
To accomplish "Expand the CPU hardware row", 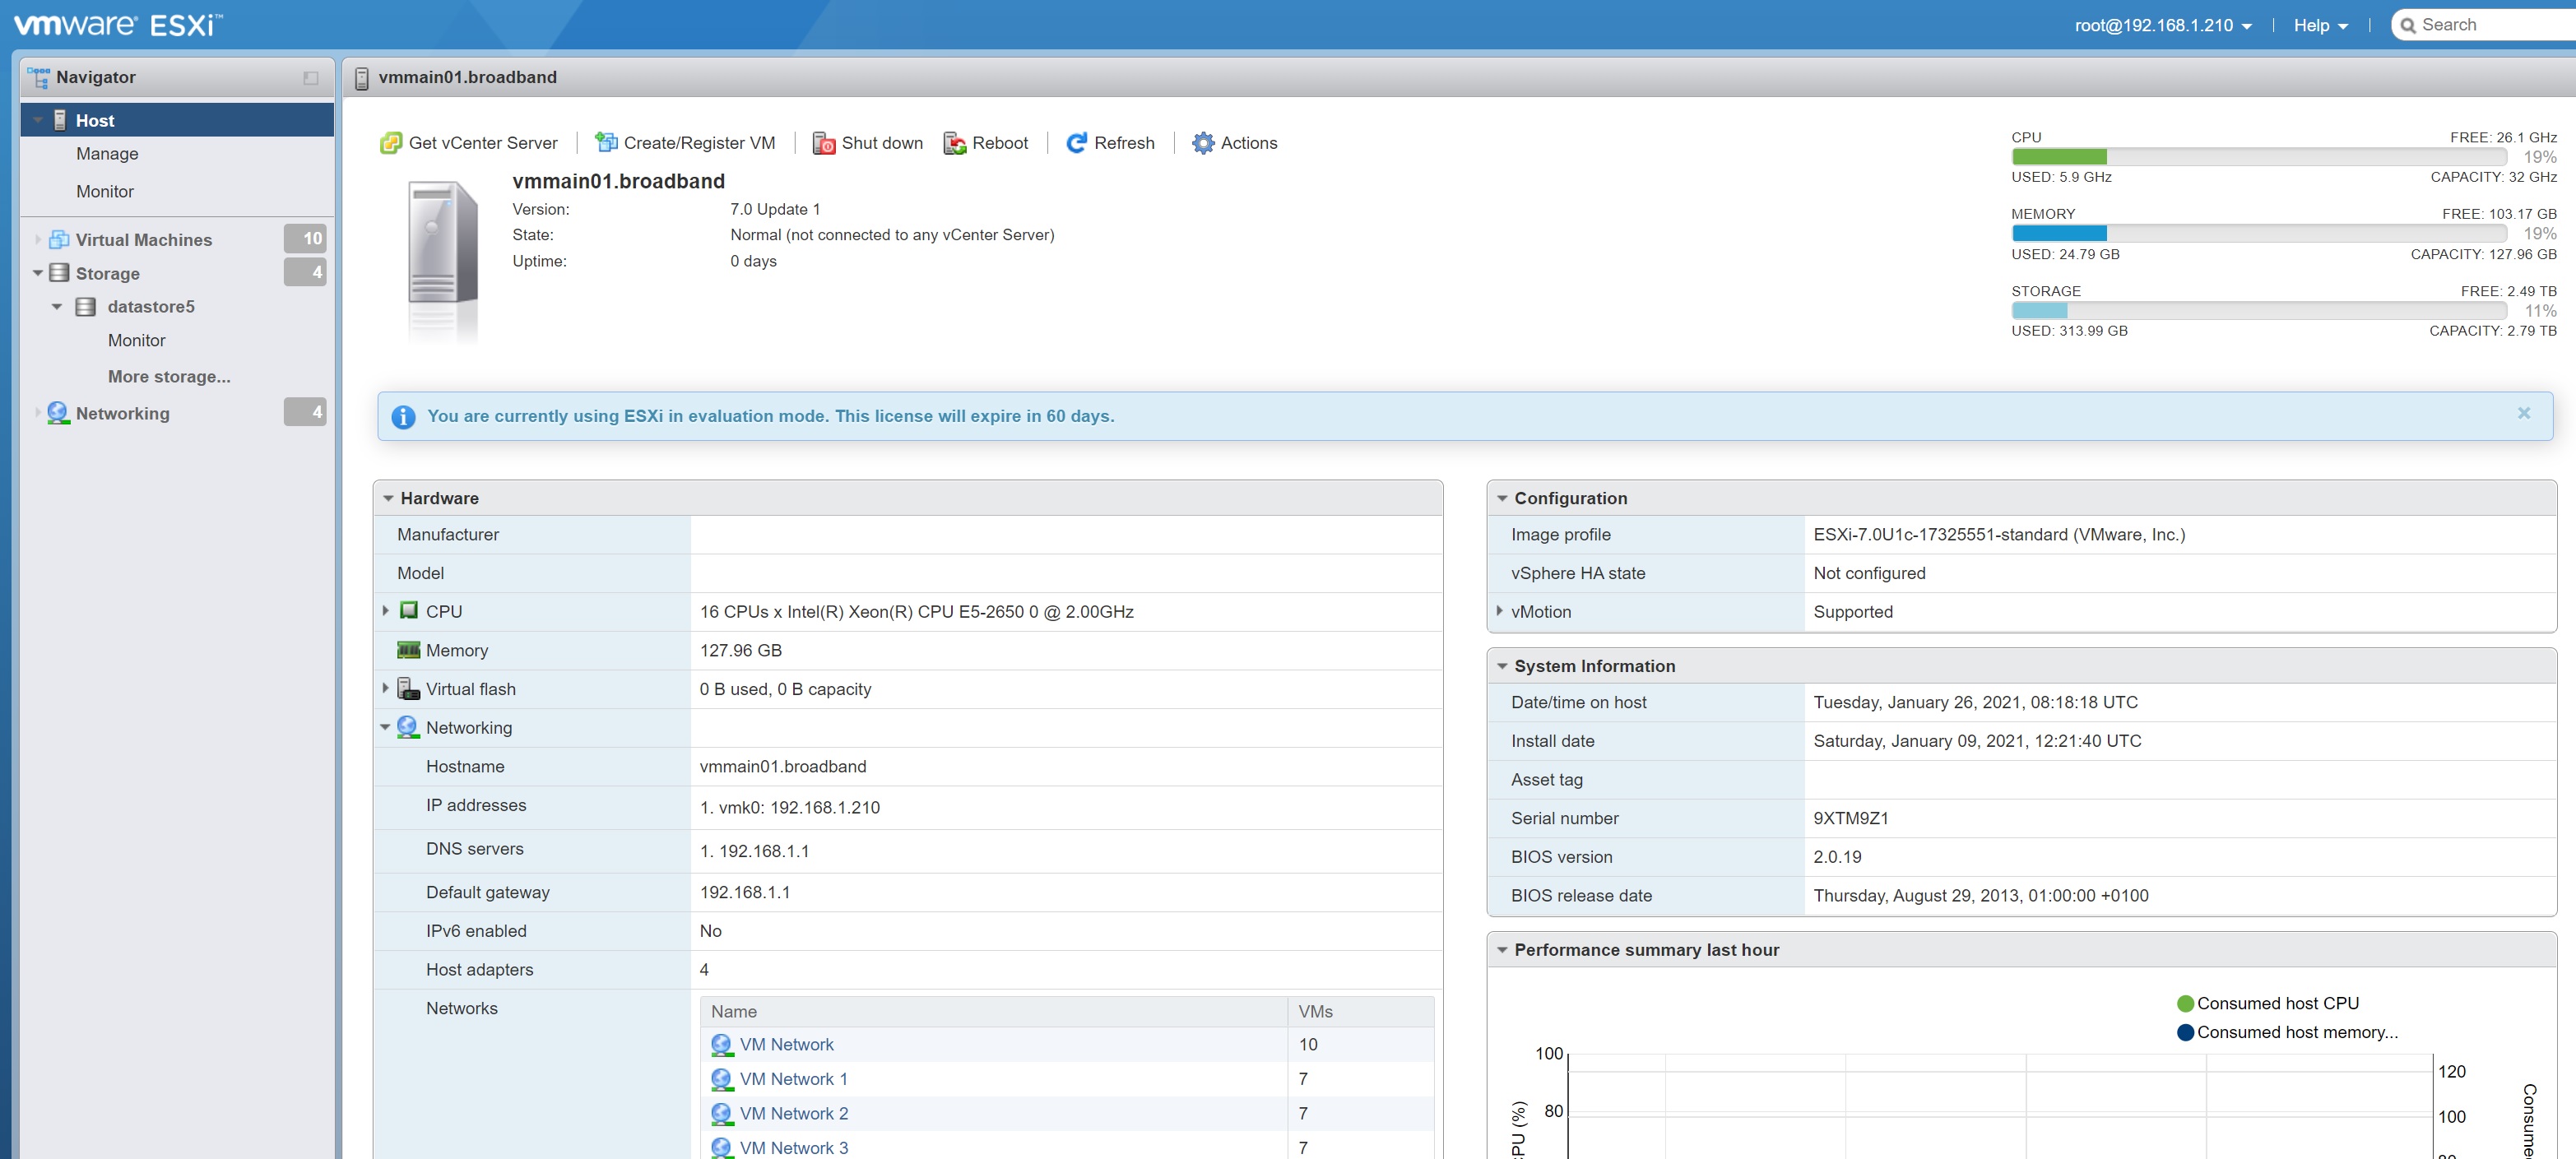I will 386,611.
